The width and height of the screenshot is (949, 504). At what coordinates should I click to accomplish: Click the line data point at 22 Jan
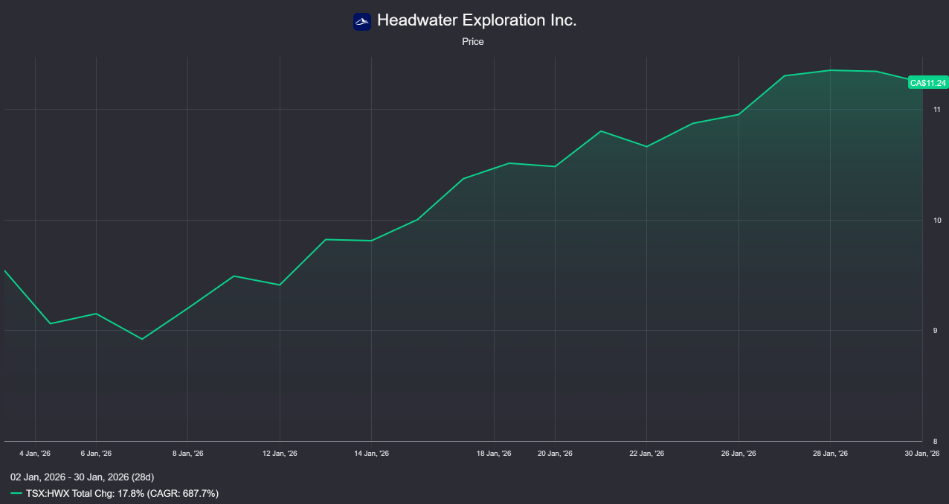646,146
